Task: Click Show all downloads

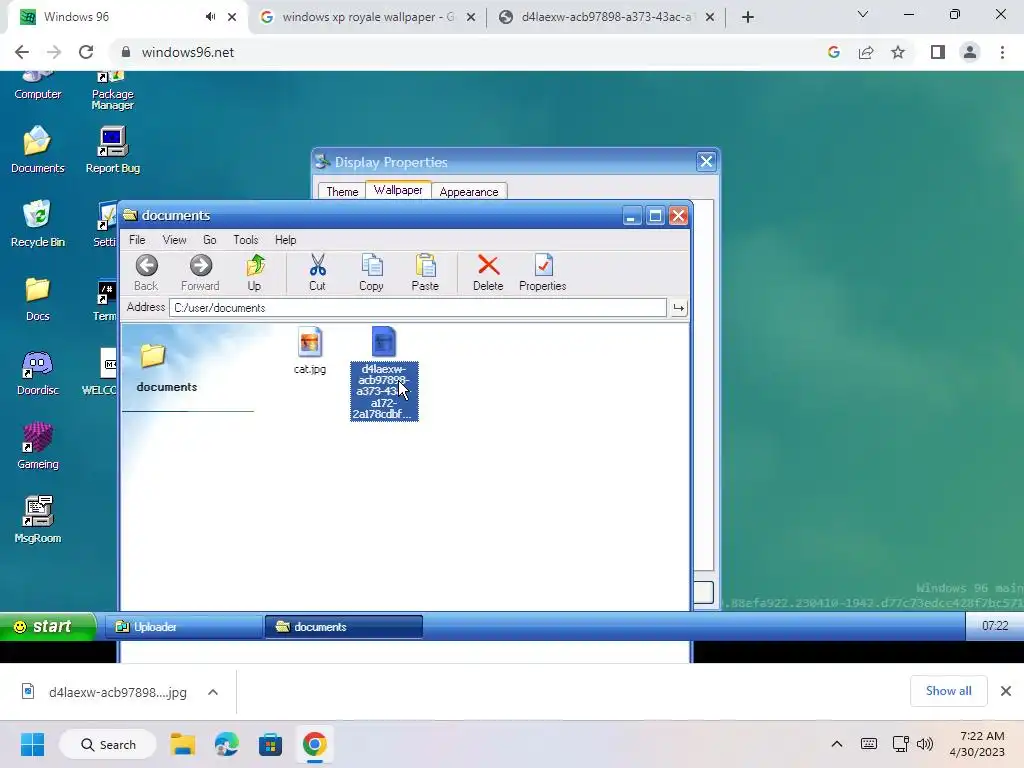Action: click(x=948, y=691)
